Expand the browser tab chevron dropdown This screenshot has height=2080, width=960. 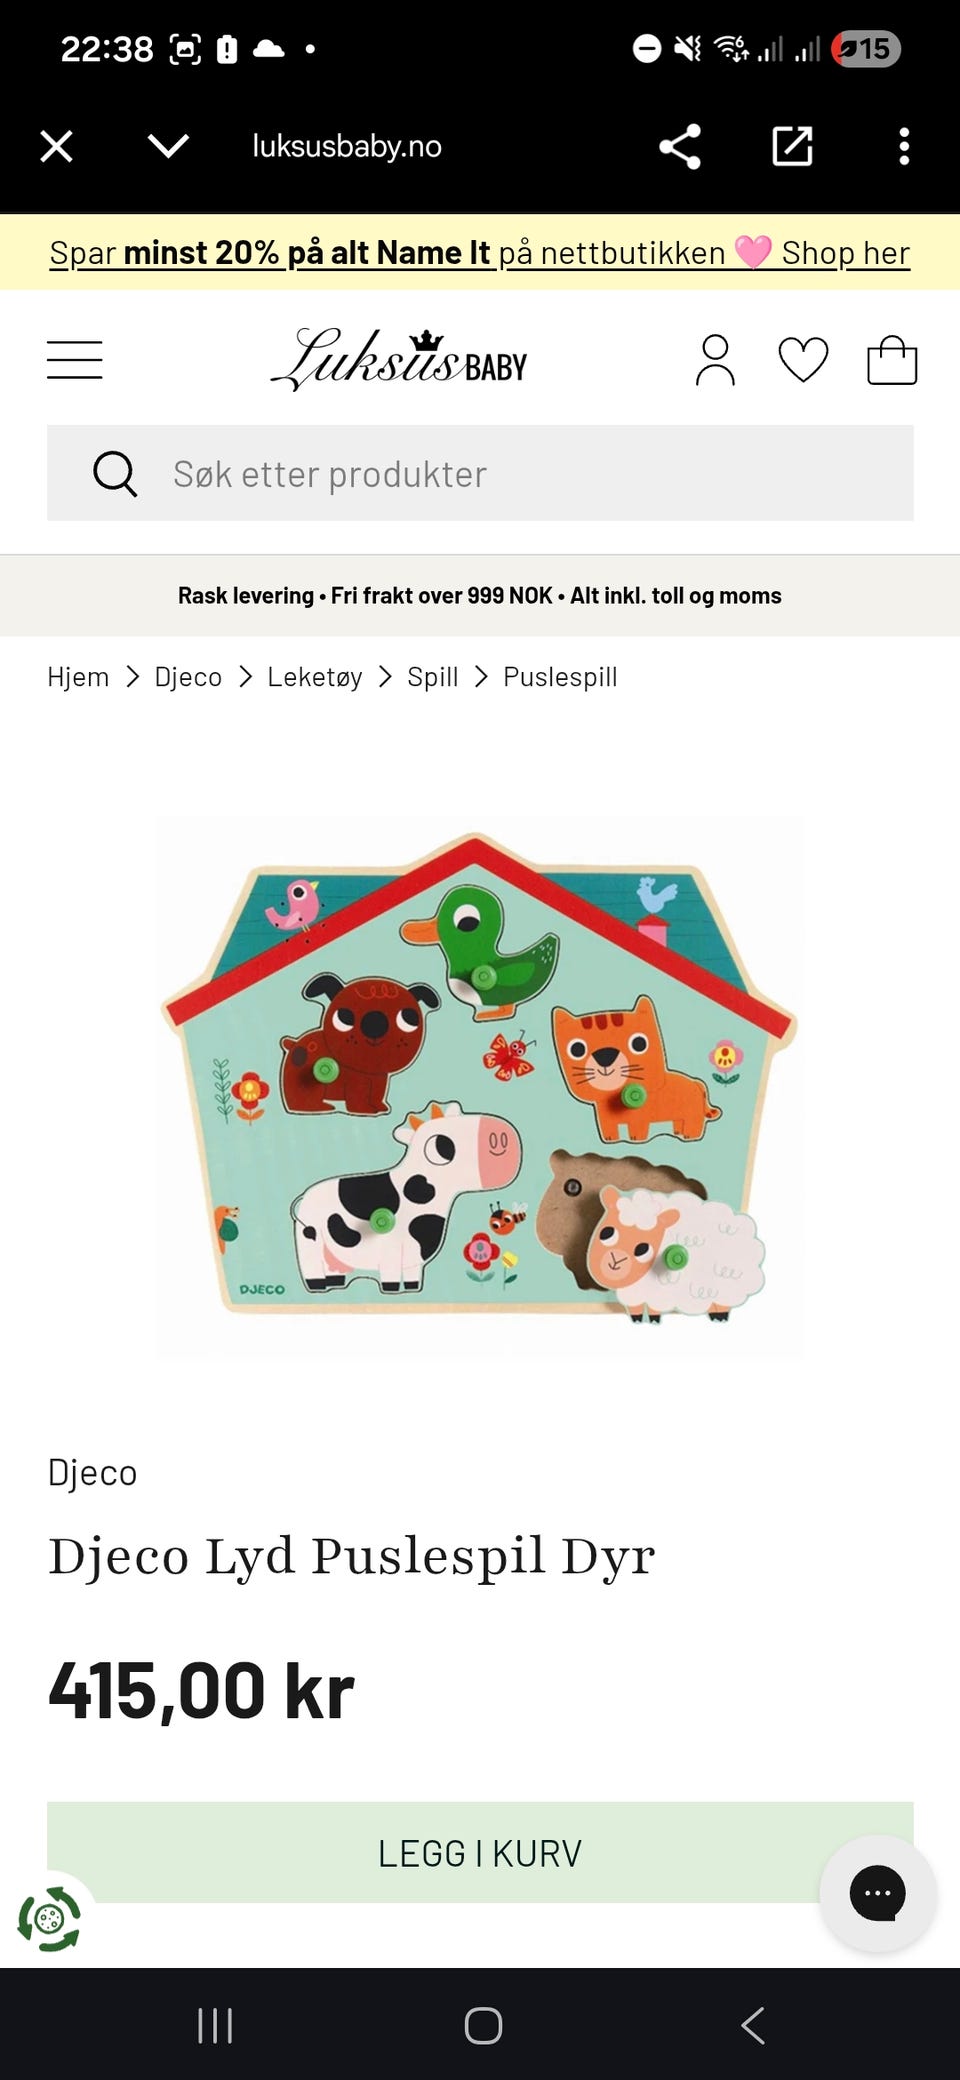click(168, 146)
